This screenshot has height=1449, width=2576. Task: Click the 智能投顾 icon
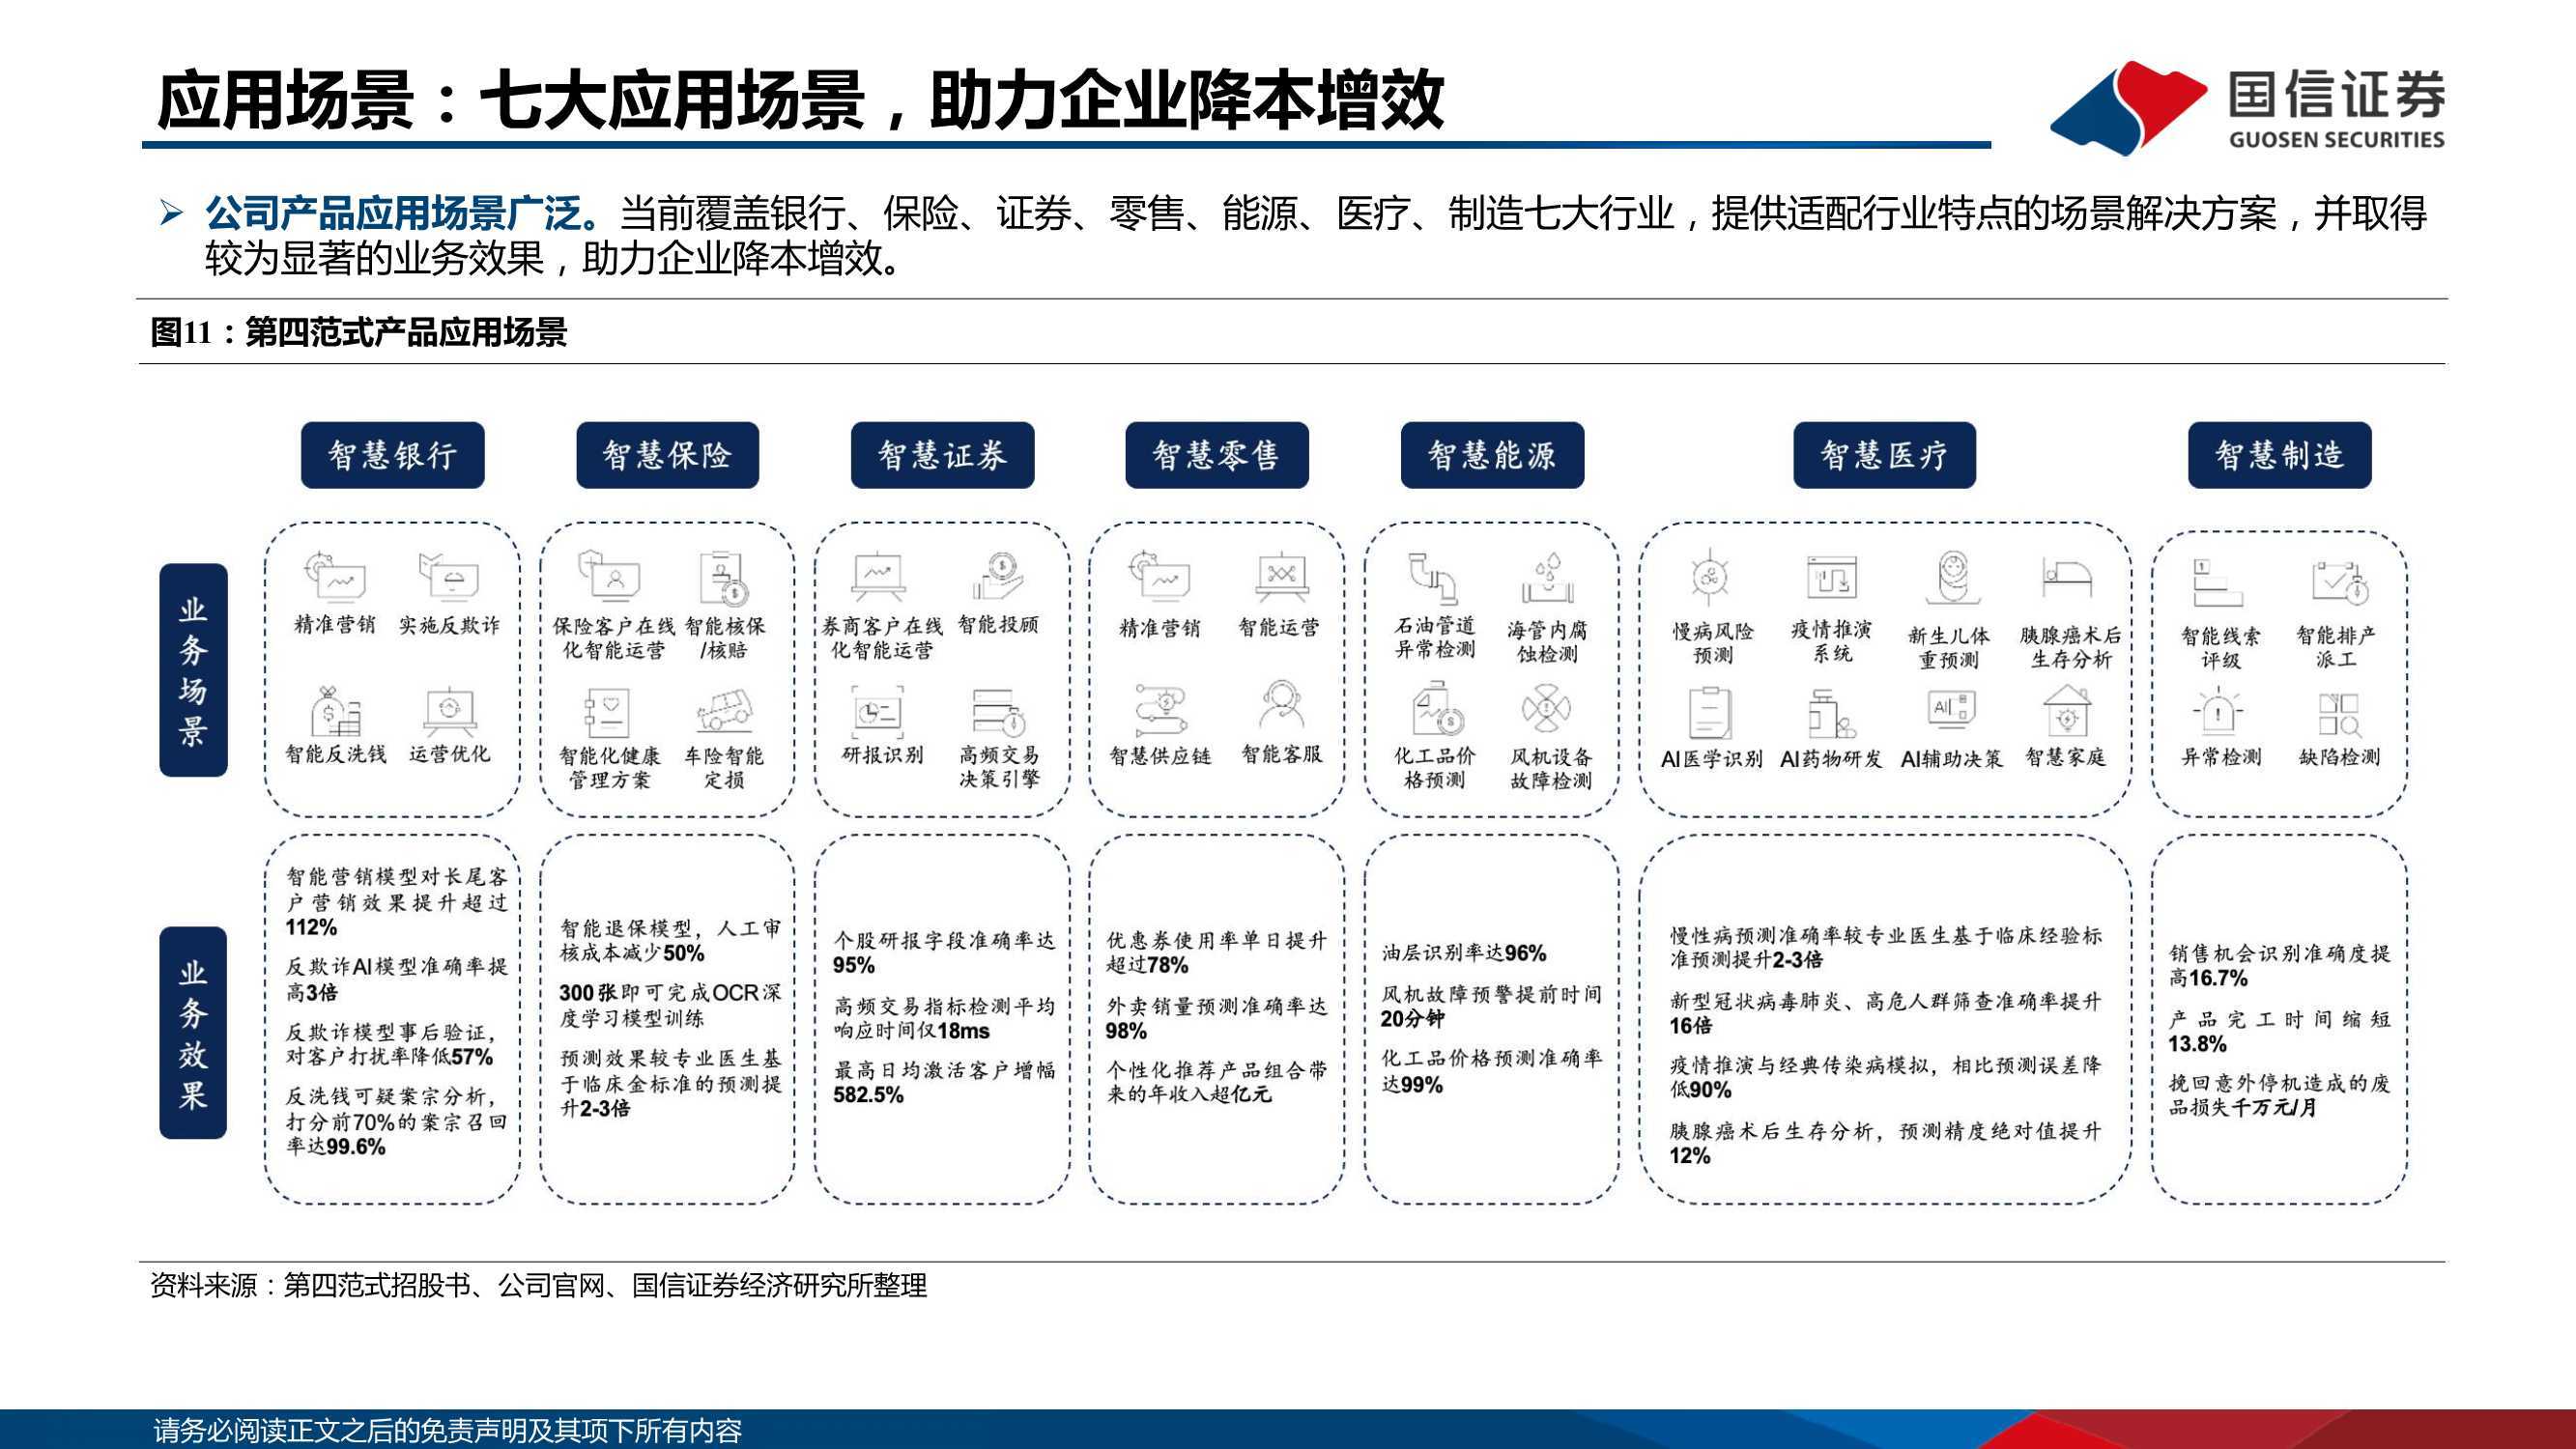997,576
